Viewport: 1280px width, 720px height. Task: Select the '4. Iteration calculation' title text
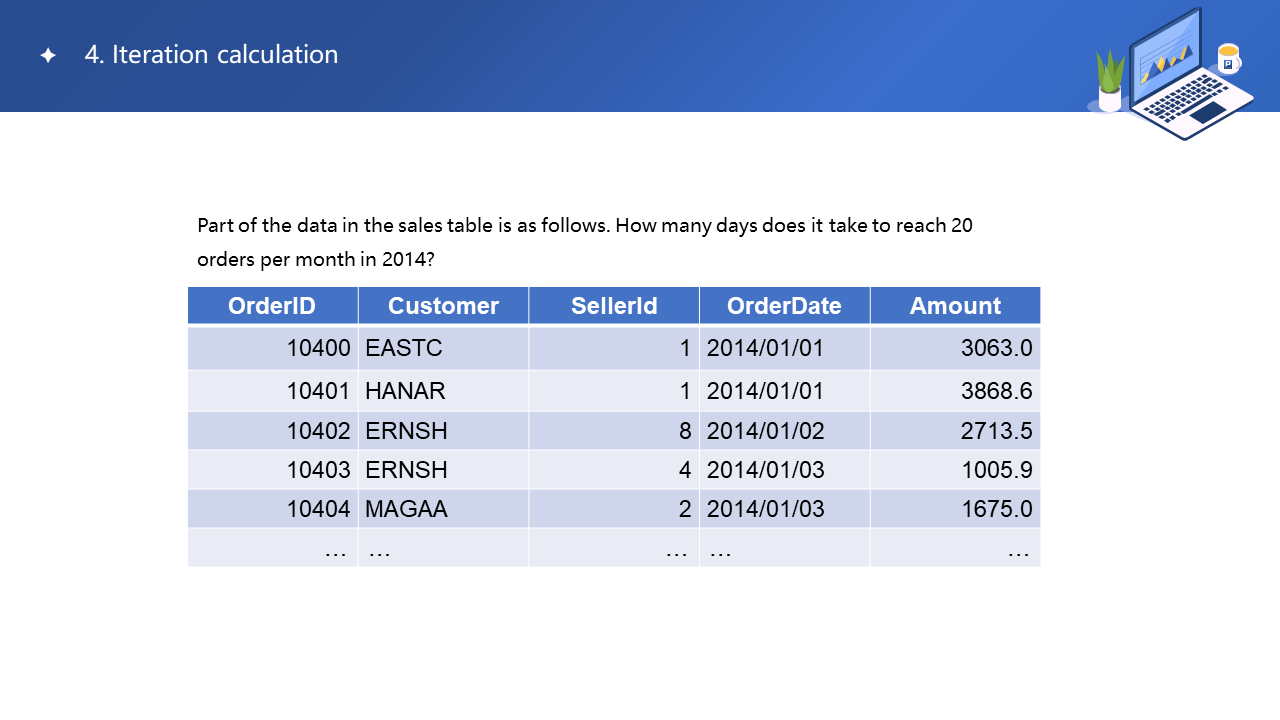[211, 55]
